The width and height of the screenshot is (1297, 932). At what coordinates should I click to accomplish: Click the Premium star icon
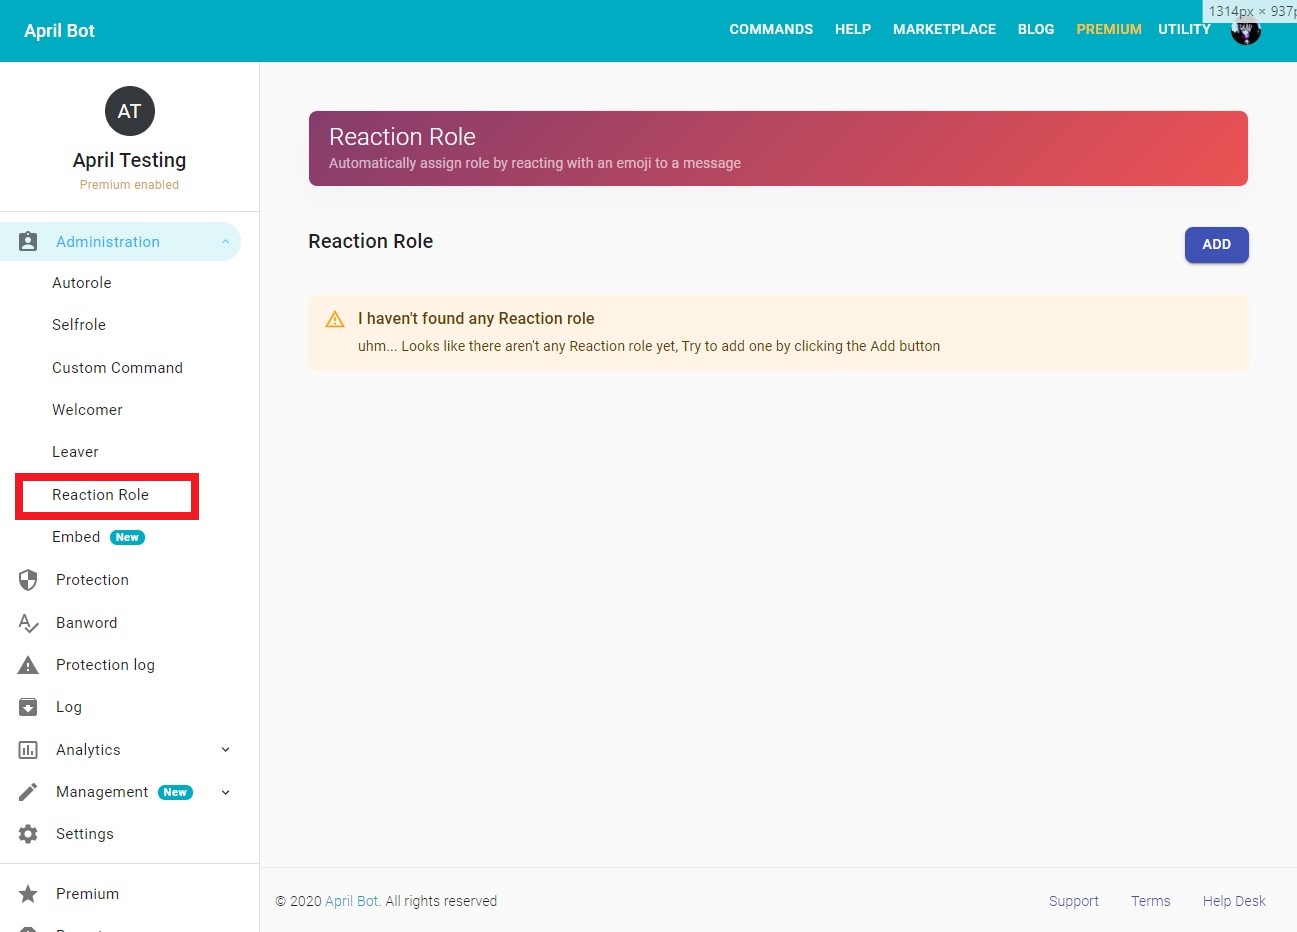(28, 894)
